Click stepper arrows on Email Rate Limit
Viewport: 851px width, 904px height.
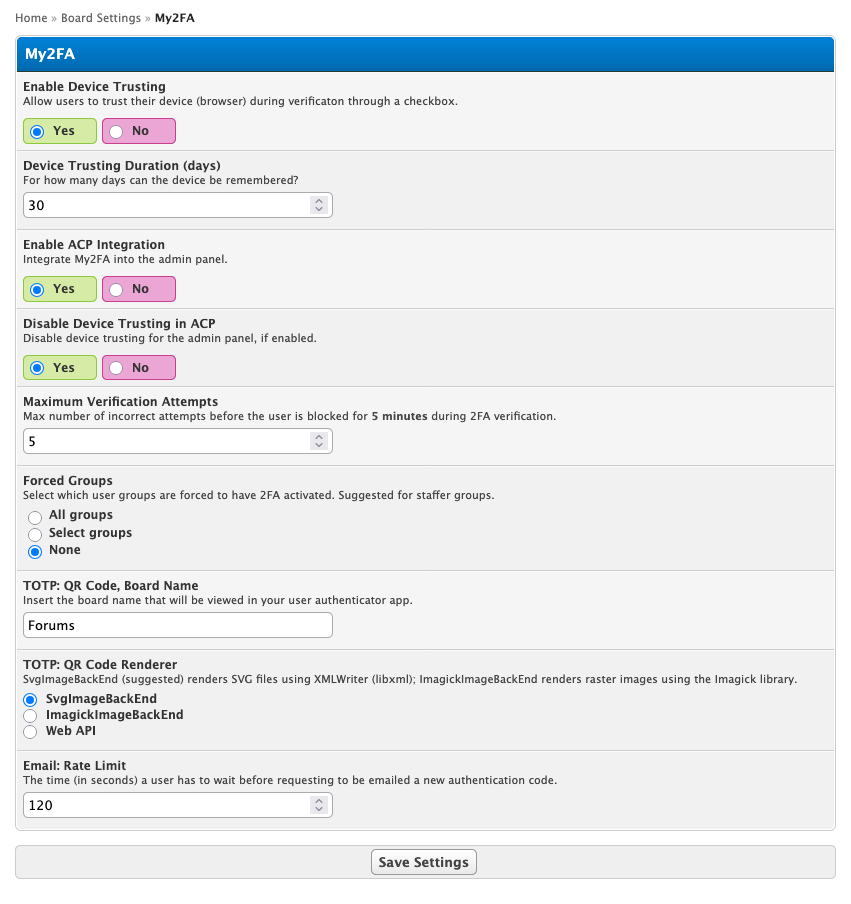[319, 805]
